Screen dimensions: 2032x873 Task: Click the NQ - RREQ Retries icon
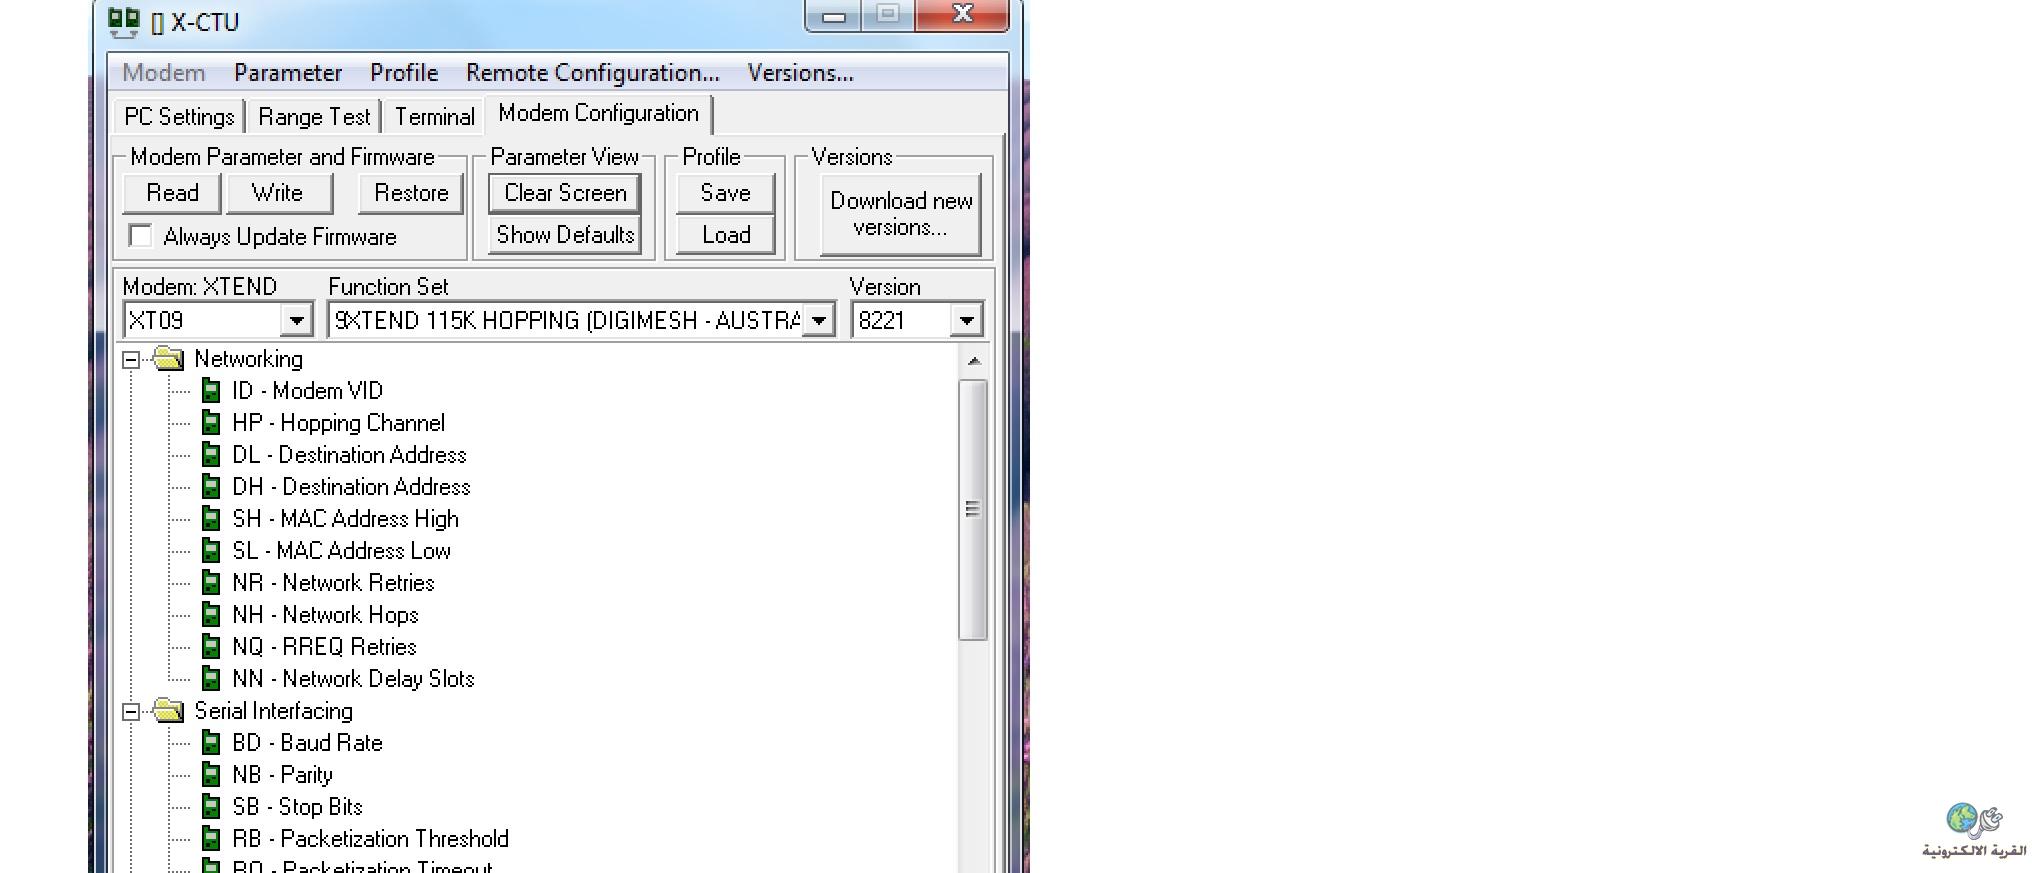[x=211, y=647]
